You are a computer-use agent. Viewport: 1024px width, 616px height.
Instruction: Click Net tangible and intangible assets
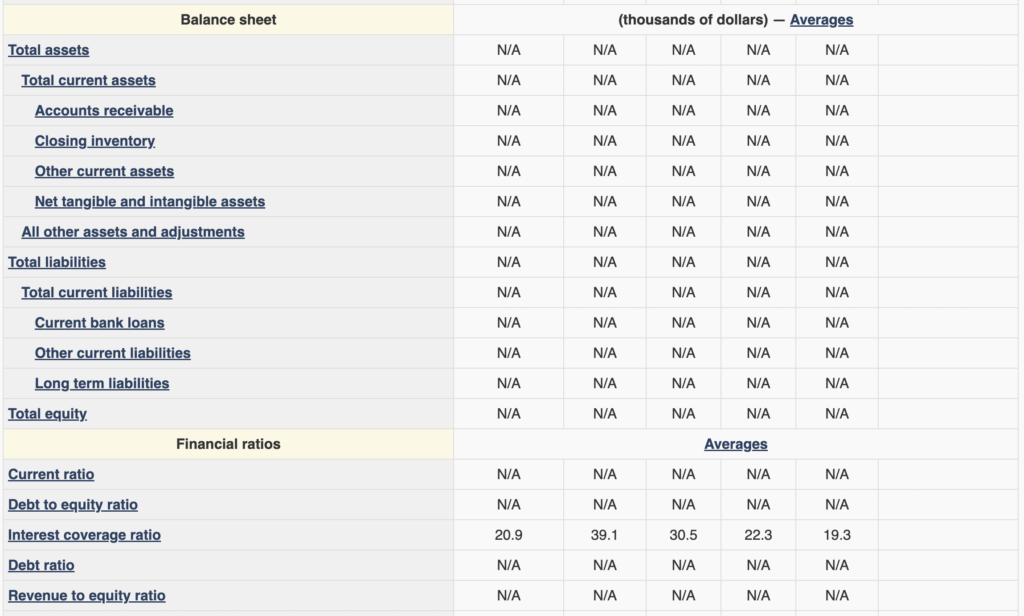click(150, 202)
